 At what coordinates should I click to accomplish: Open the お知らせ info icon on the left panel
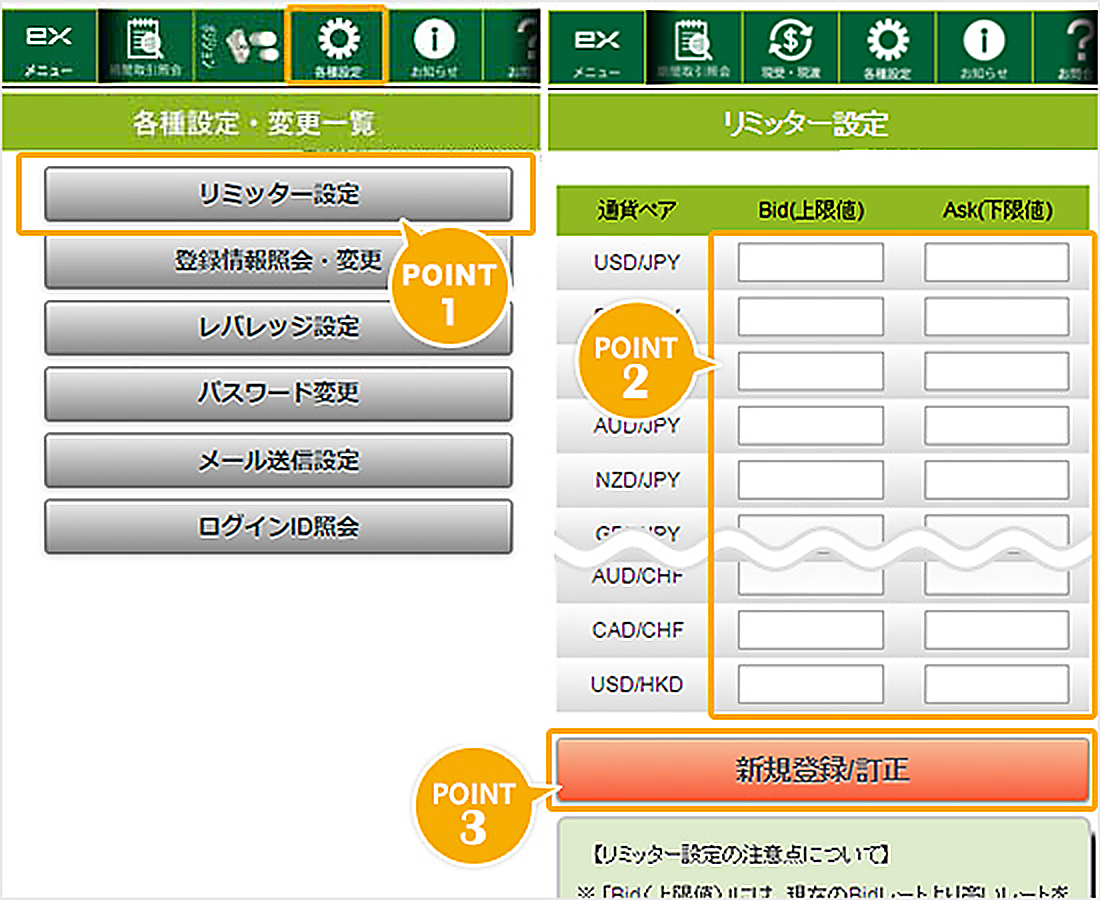(435, 44)
